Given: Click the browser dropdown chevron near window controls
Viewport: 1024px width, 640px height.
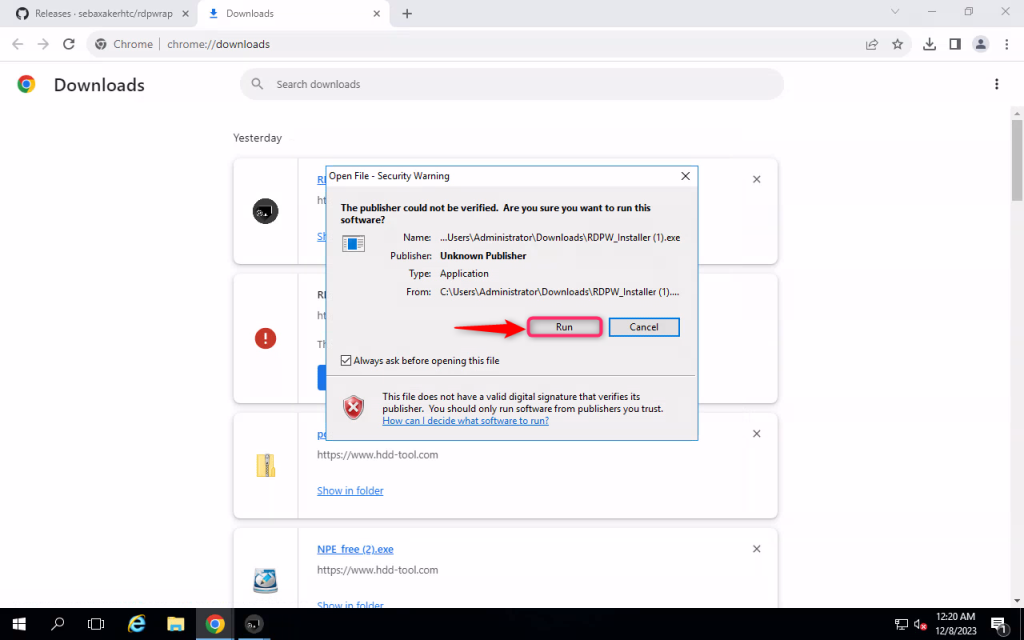Looking at the screenshot, I should coord(895,12).
